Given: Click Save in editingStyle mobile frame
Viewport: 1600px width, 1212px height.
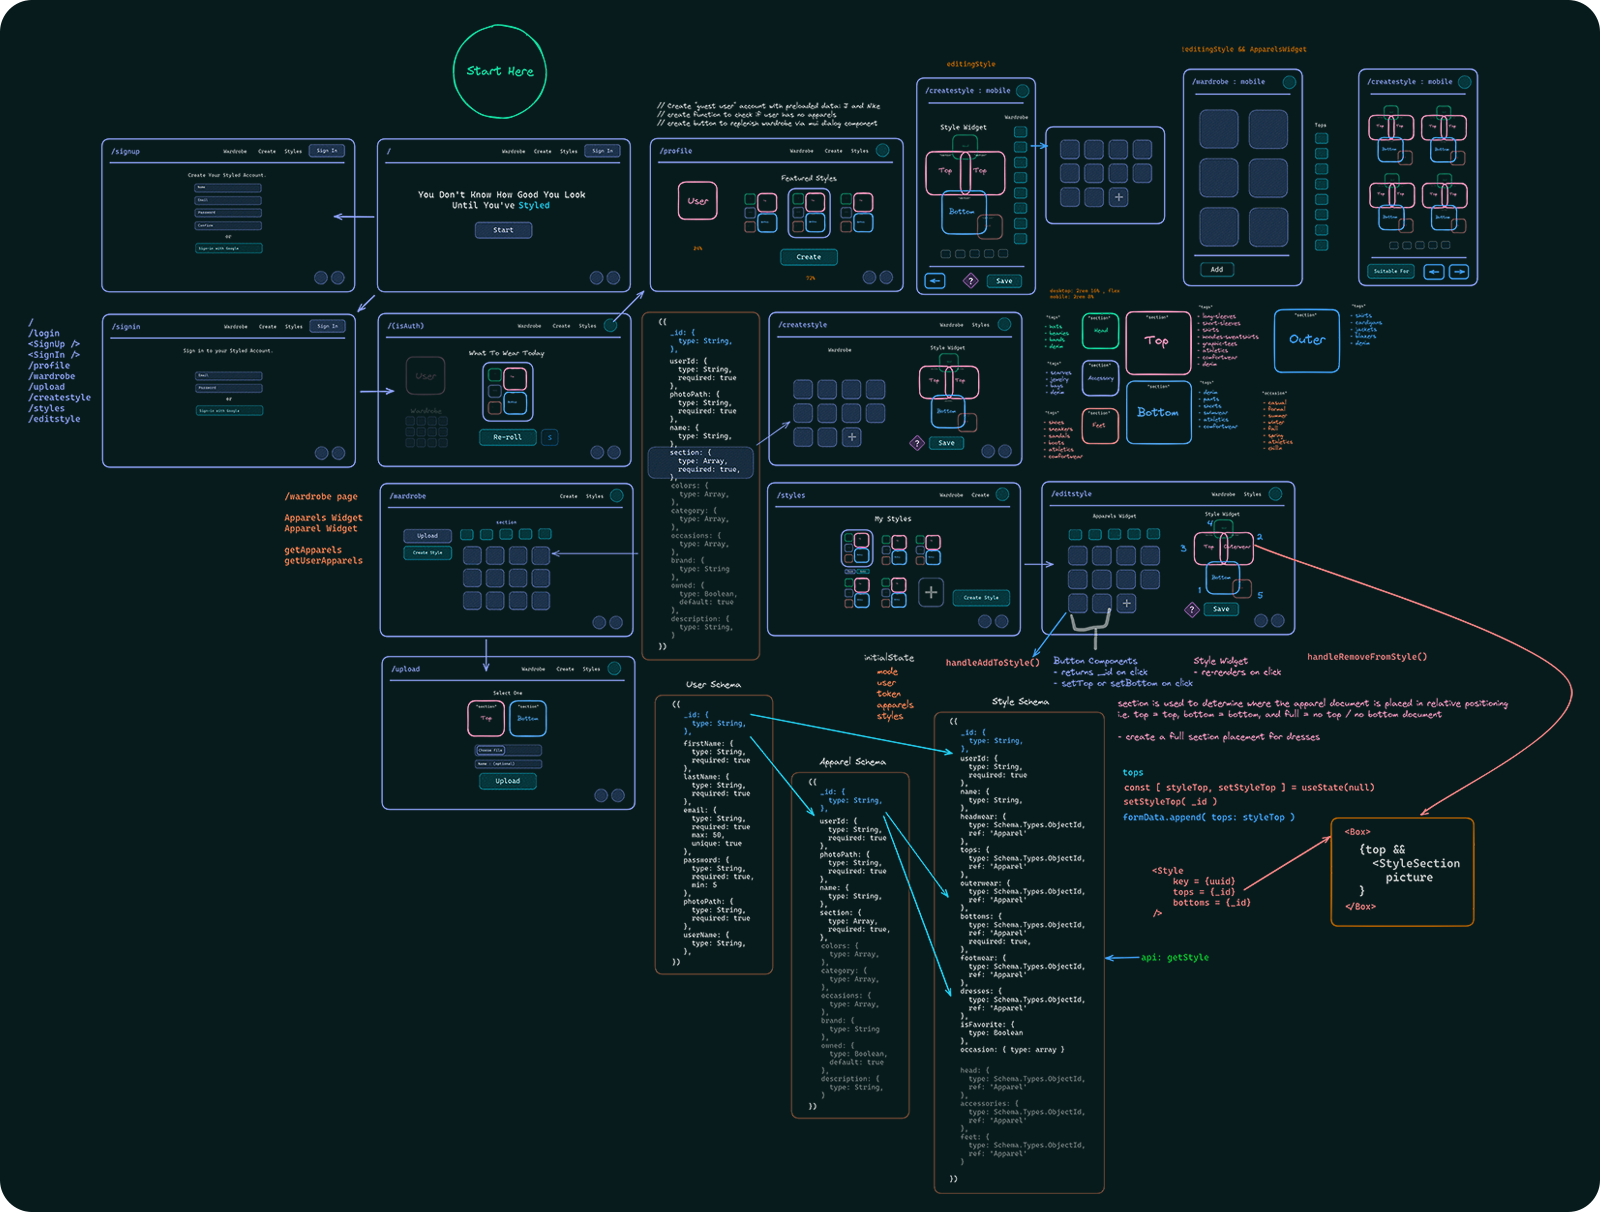Looking at the screenshot, I should (x=1004, y=281).
